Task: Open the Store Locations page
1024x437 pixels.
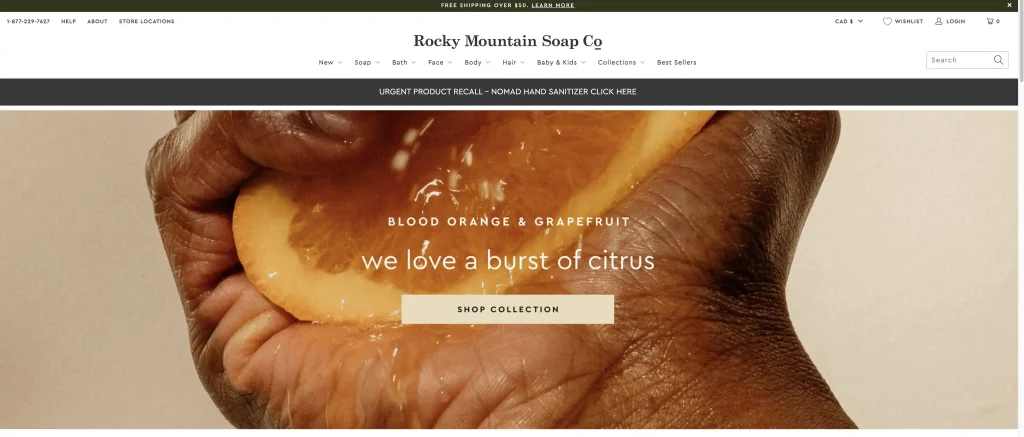Action: pyautogui.click(x=146, y=22)
